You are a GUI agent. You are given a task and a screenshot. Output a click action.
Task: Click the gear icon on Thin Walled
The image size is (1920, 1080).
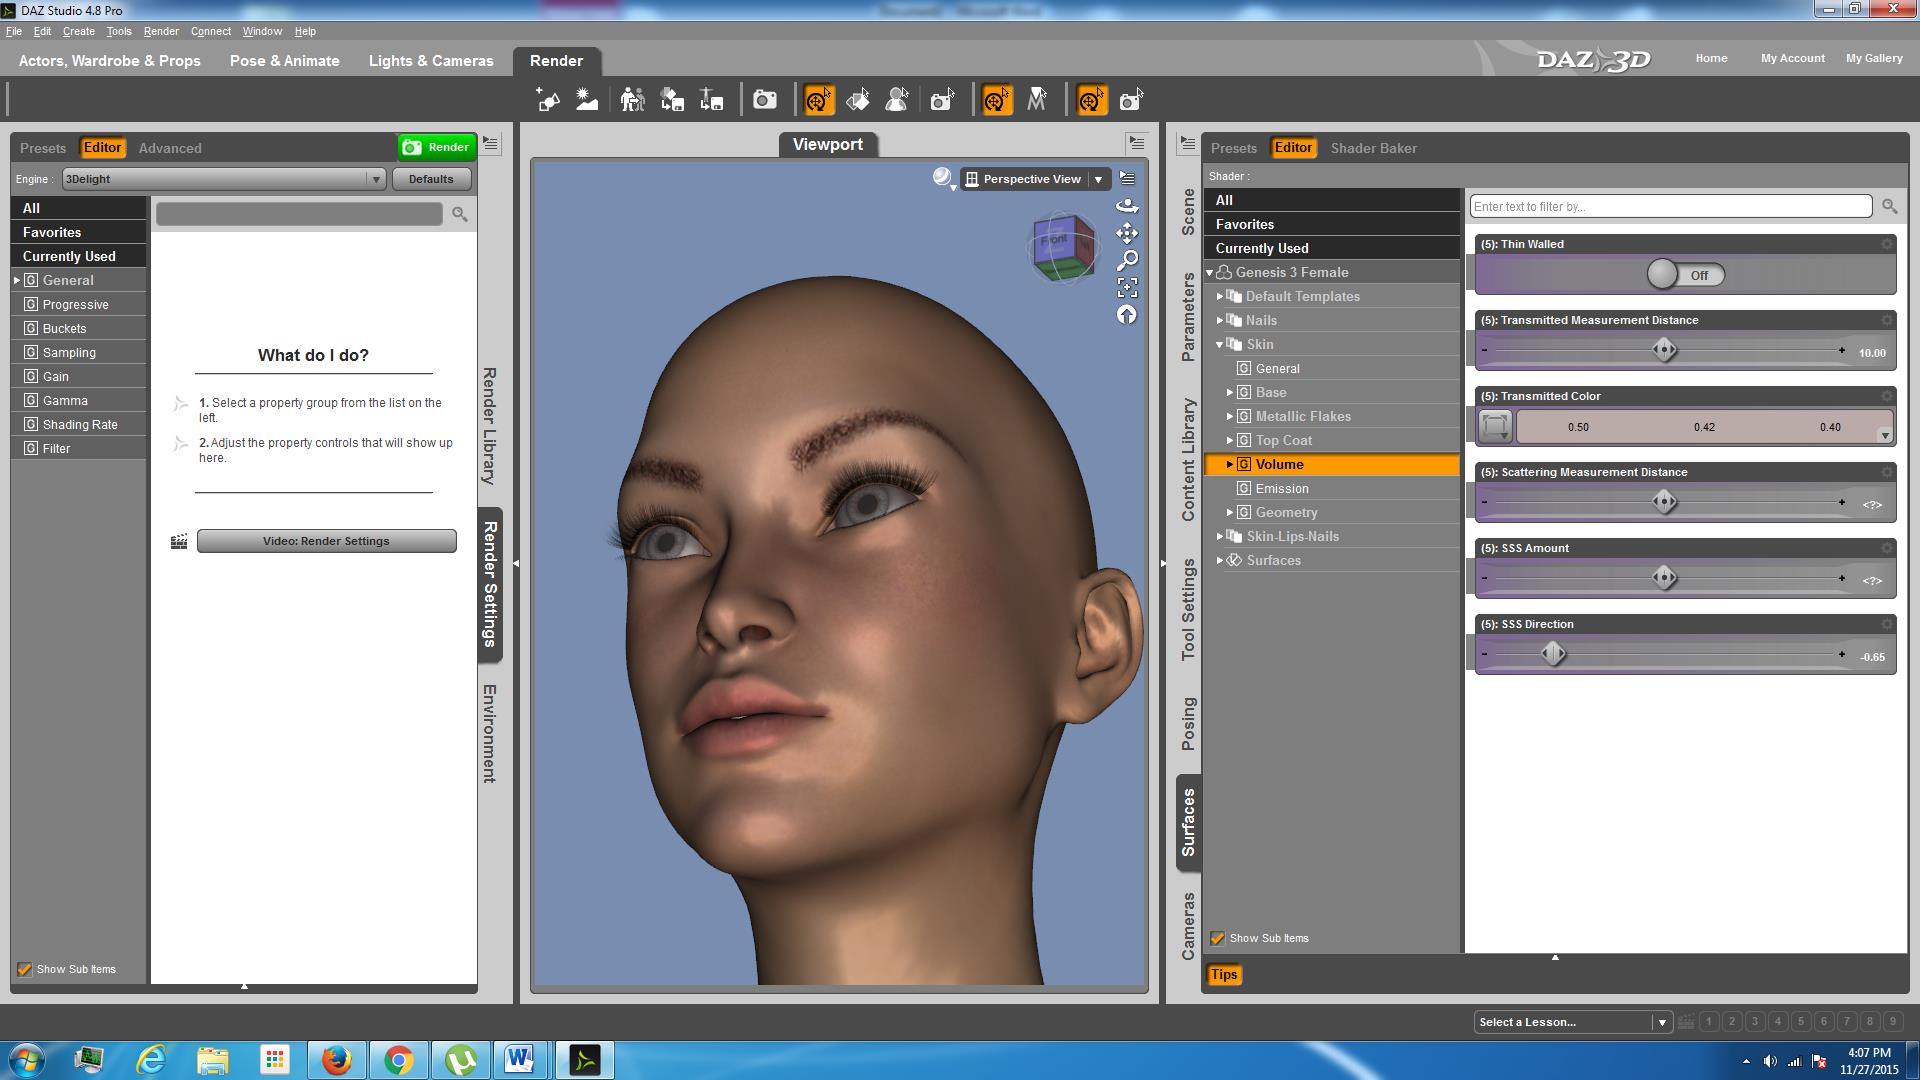point(1887,244)
